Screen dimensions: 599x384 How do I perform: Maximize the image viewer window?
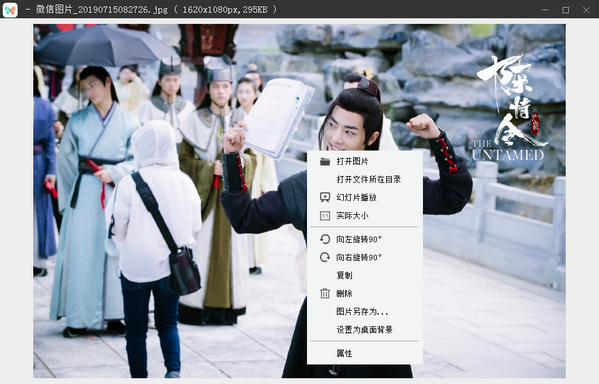[566, 10]
